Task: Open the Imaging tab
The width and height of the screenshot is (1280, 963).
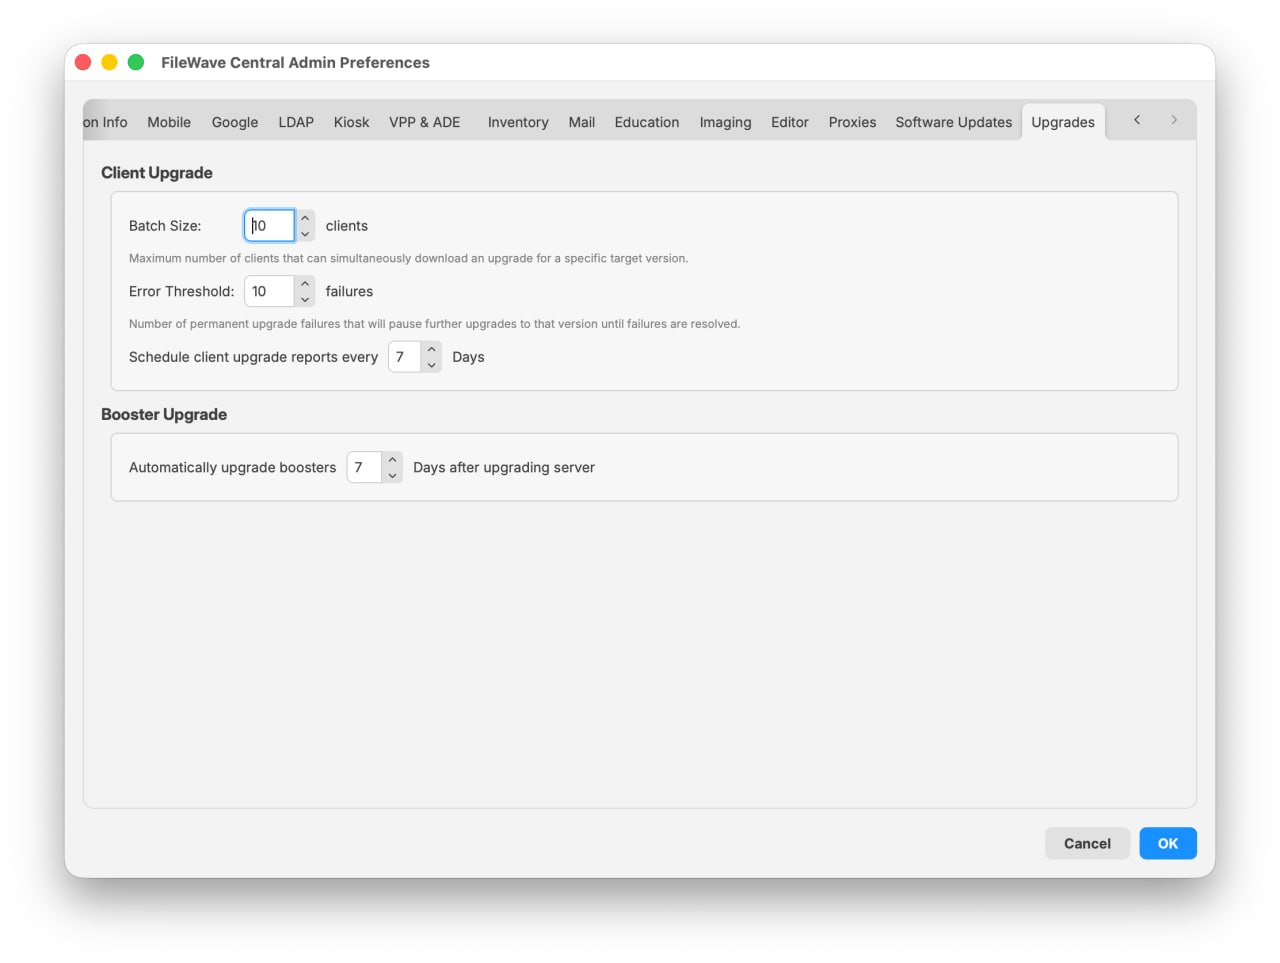Action: 725,122
